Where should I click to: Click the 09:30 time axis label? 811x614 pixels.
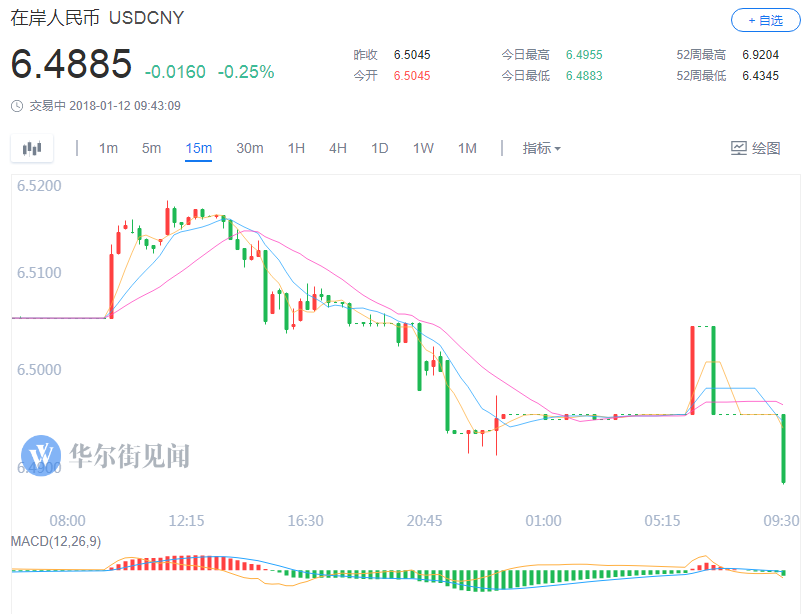(x=781, y=520)
